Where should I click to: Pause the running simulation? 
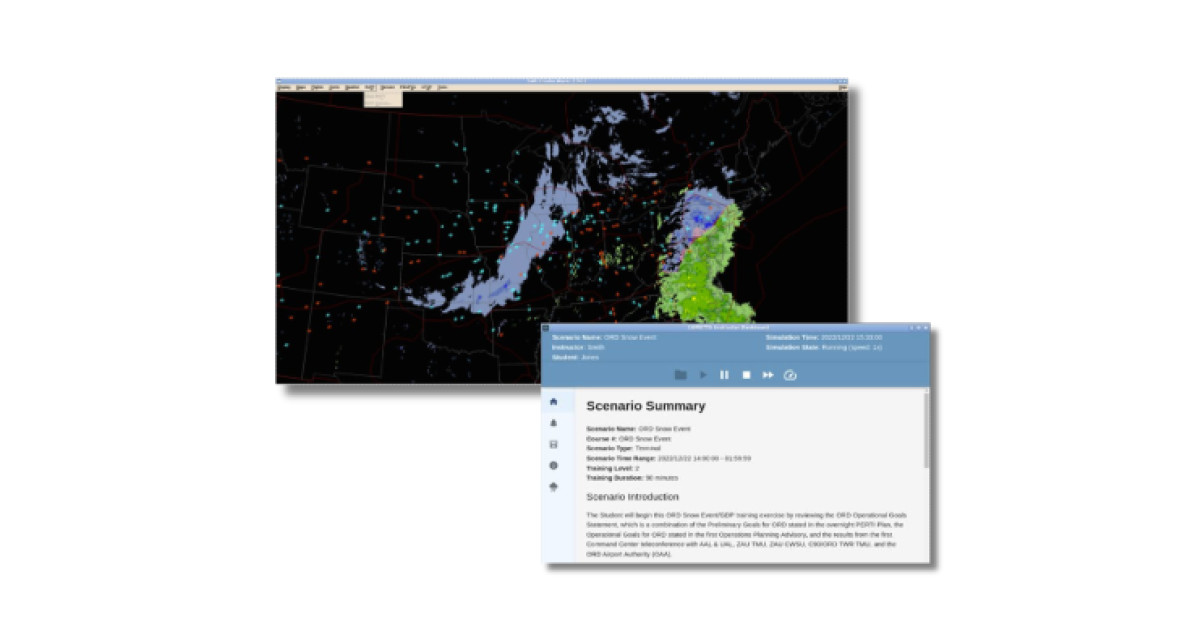pos(725,375)
